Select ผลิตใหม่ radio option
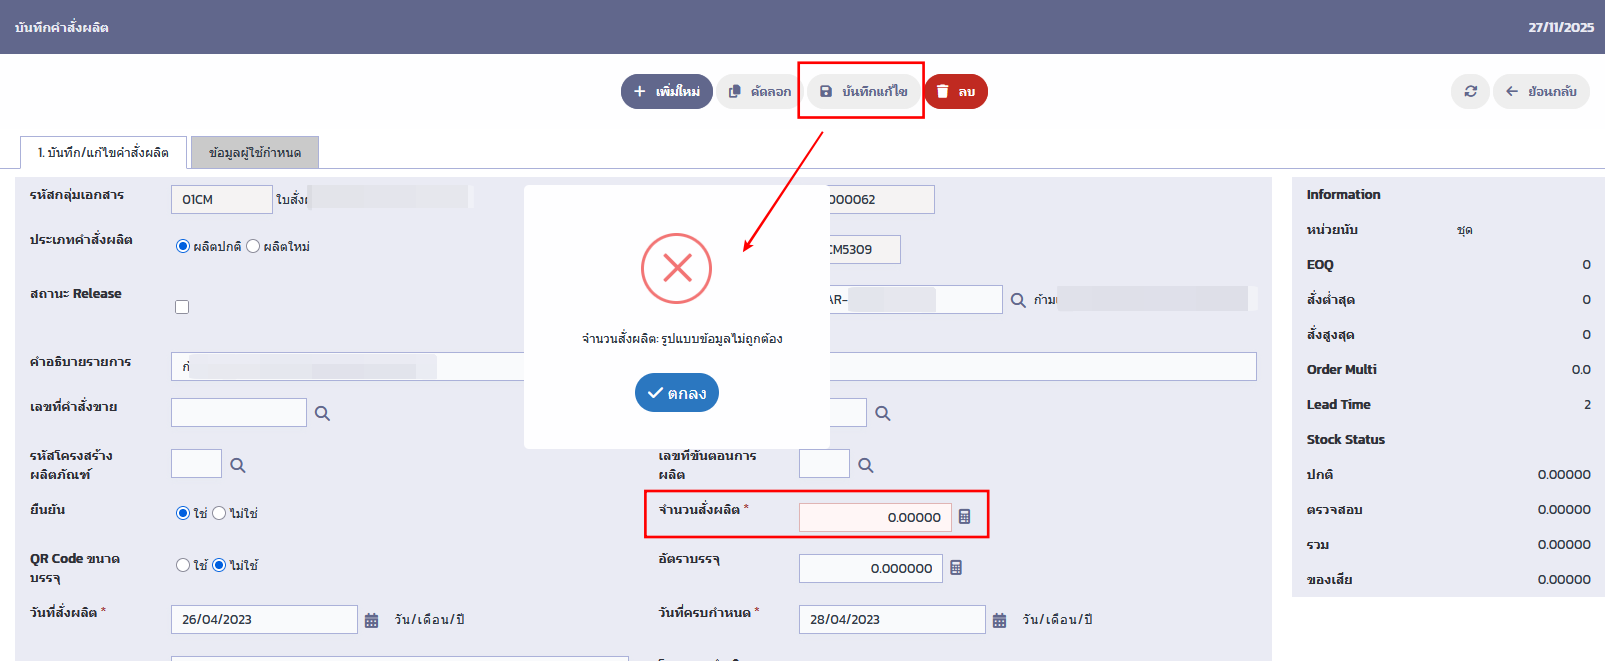 253,246
